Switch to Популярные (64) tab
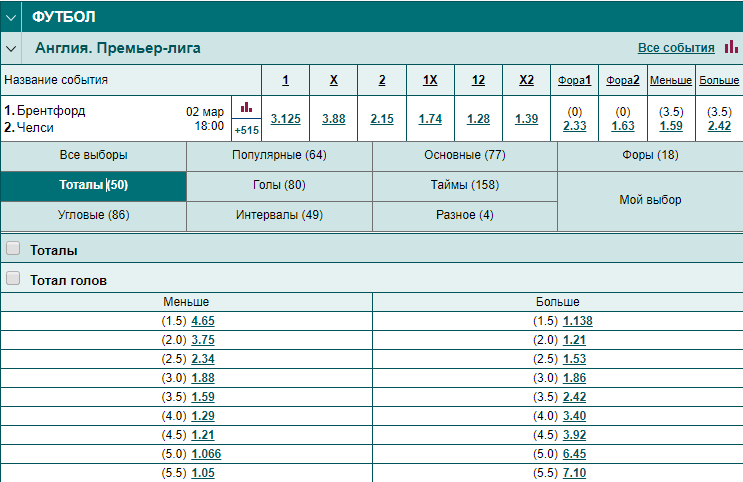 pyautogui.click(x=279, y=155)
